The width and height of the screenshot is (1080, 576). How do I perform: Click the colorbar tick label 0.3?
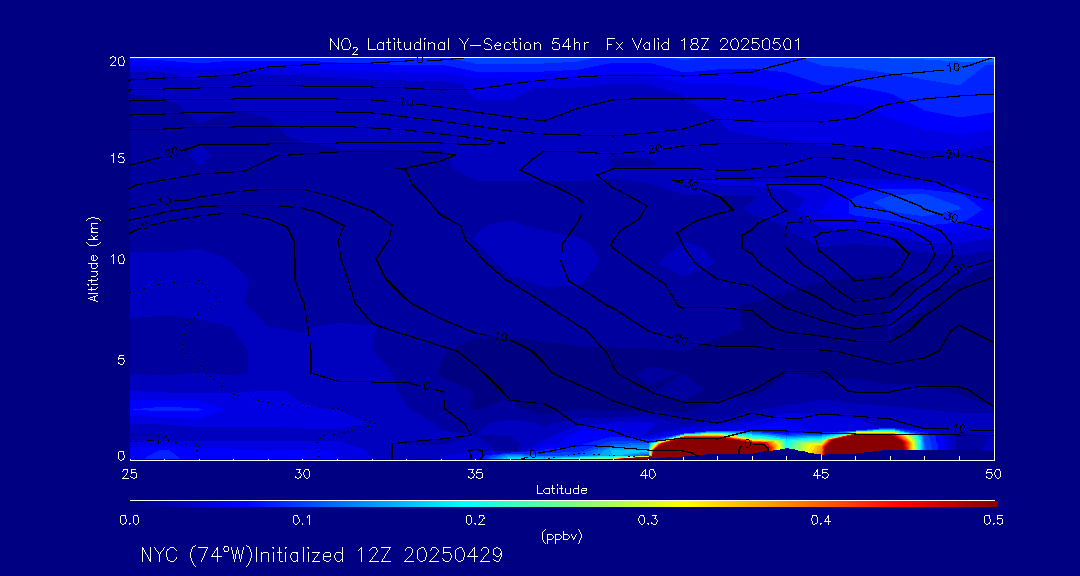648,521
